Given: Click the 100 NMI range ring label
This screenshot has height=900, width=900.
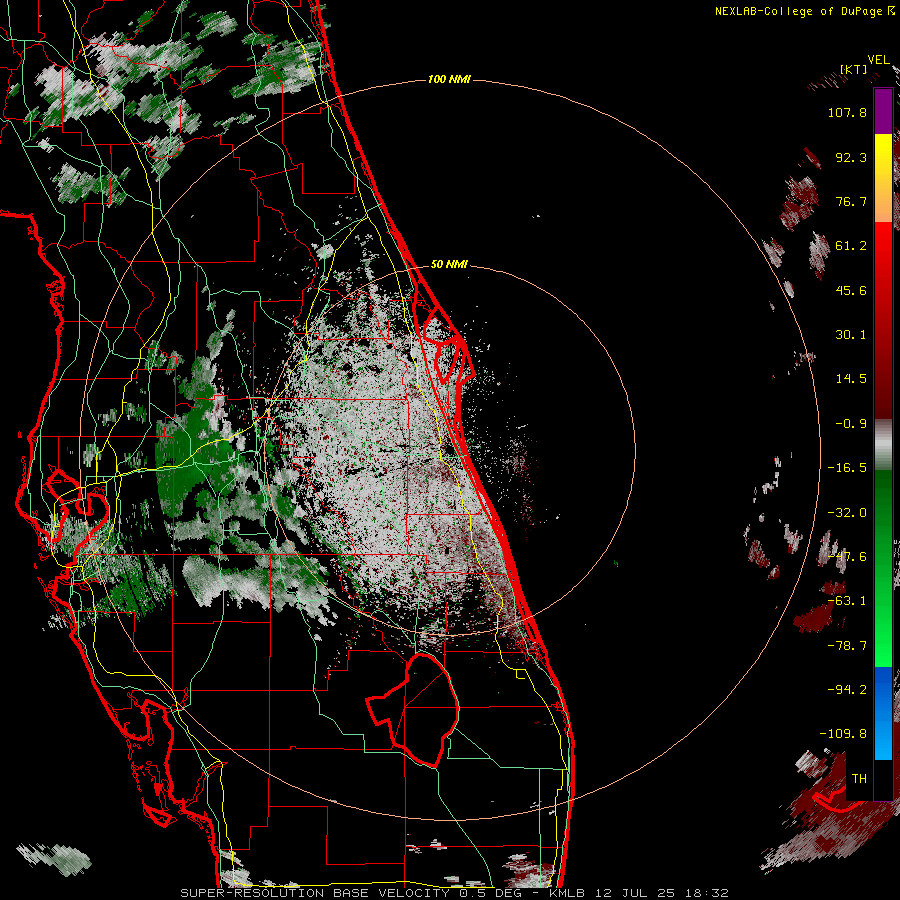Looking at the screenshot, I should click(x=449, y=79).
